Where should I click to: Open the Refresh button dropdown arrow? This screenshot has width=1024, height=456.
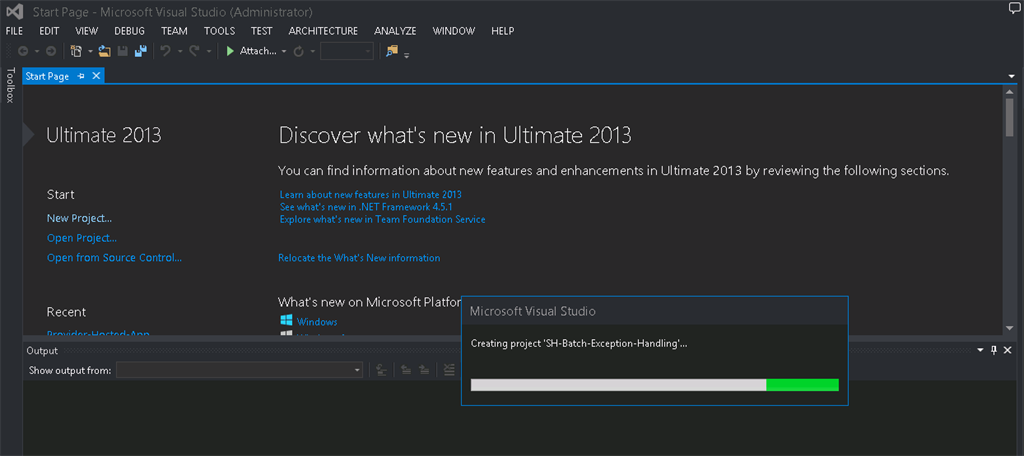(x=313, y=52)
